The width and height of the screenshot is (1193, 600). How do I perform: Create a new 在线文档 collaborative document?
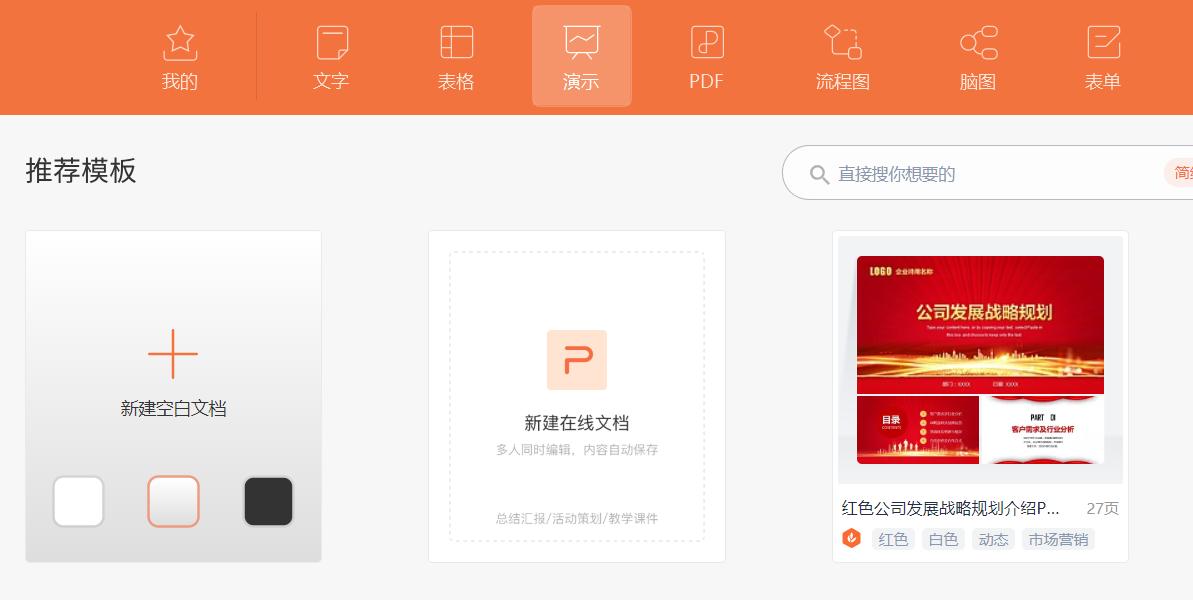(x=577, y=395)
